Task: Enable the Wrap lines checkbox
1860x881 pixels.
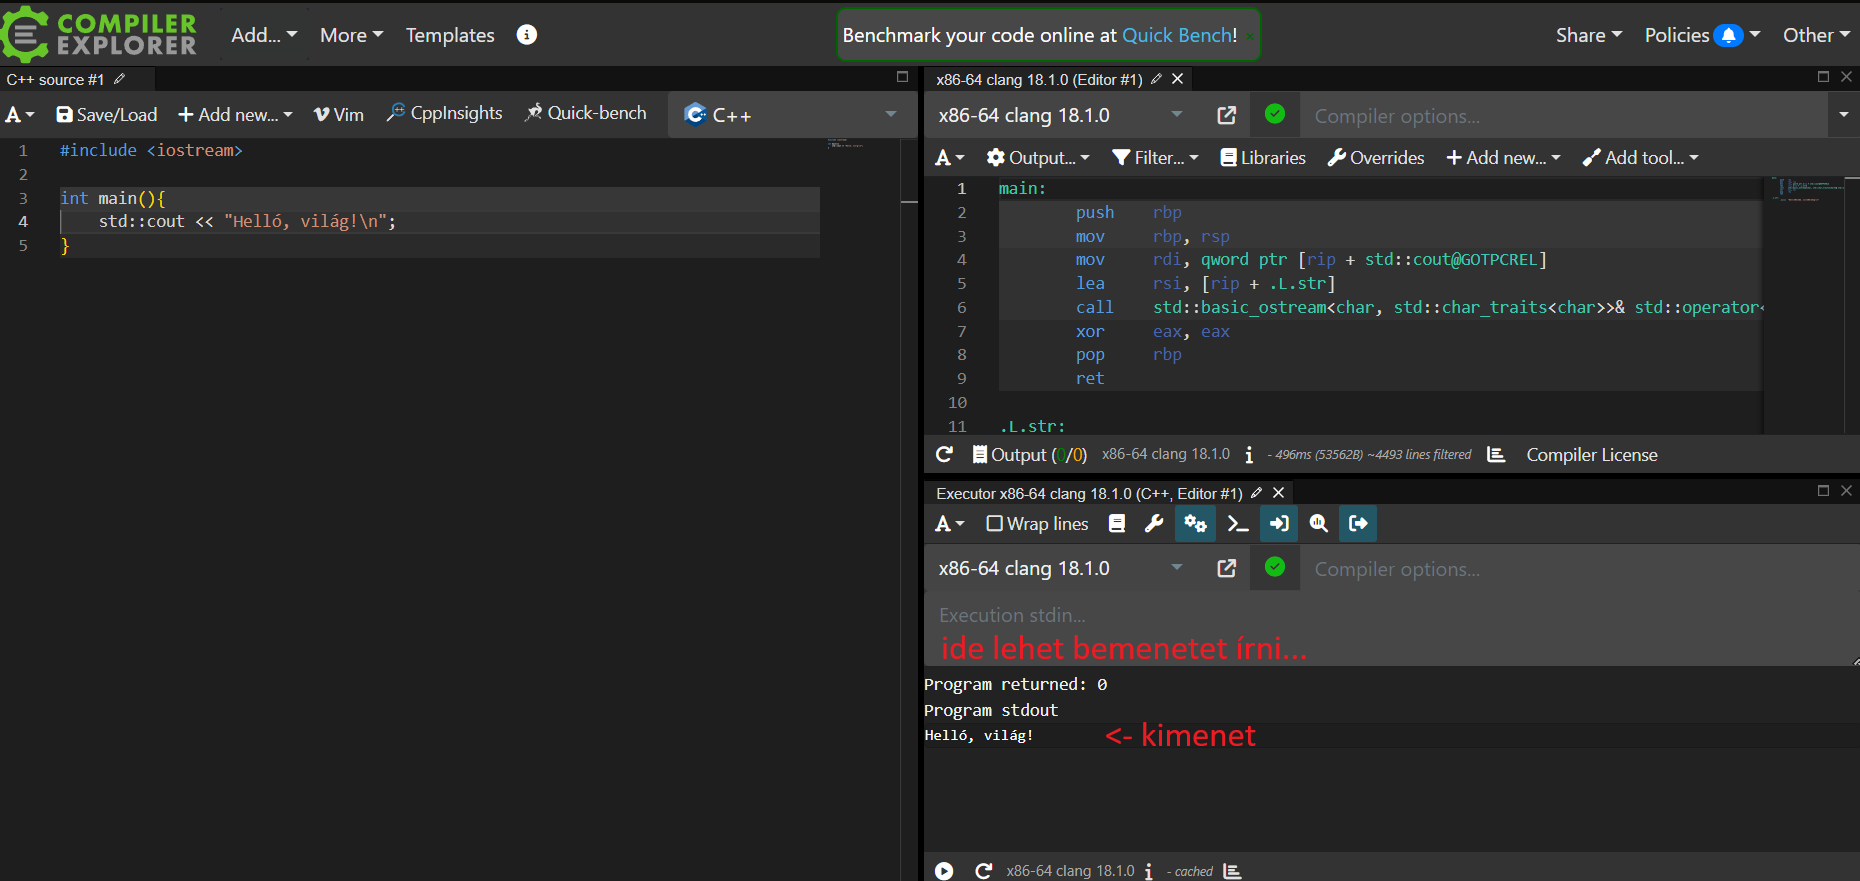Action: [x=994, y=524]
